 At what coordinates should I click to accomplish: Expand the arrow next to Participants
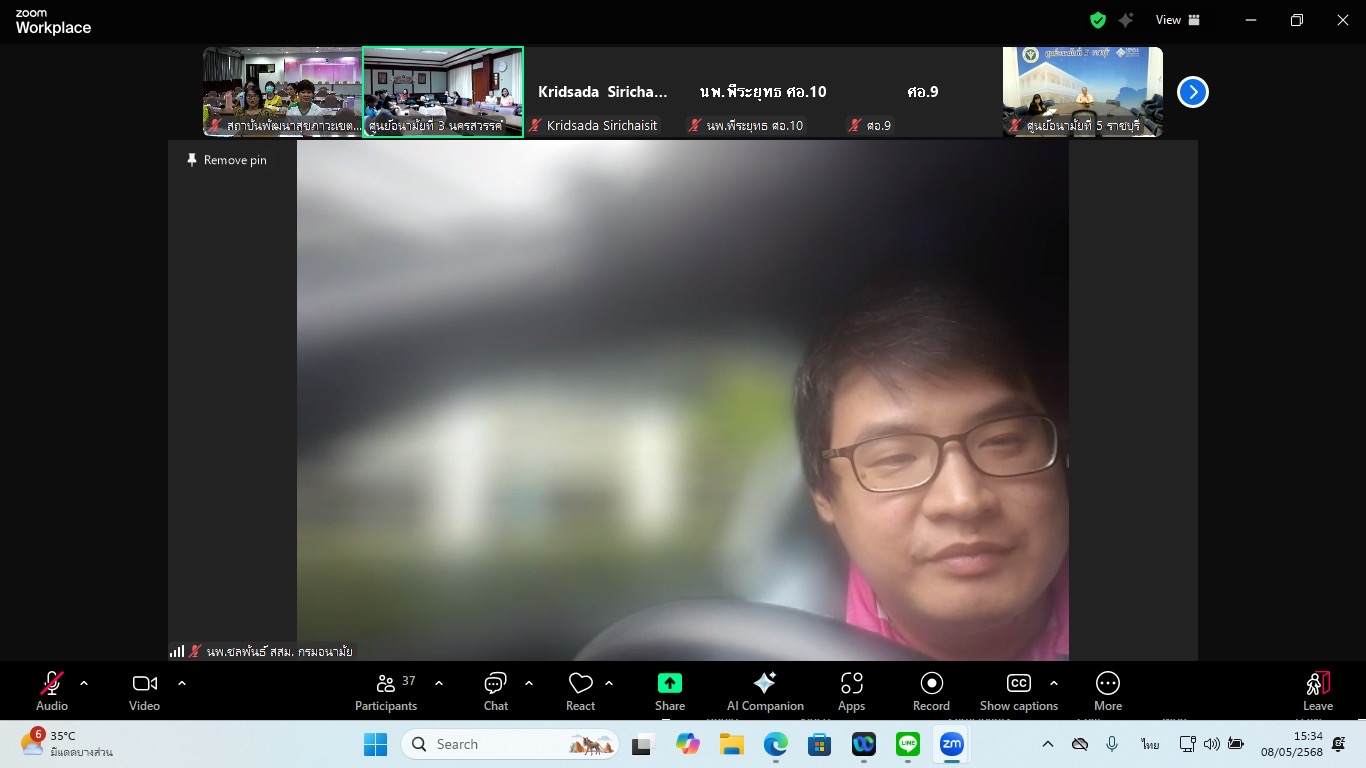pyautogui.click(x=439, y=684)
